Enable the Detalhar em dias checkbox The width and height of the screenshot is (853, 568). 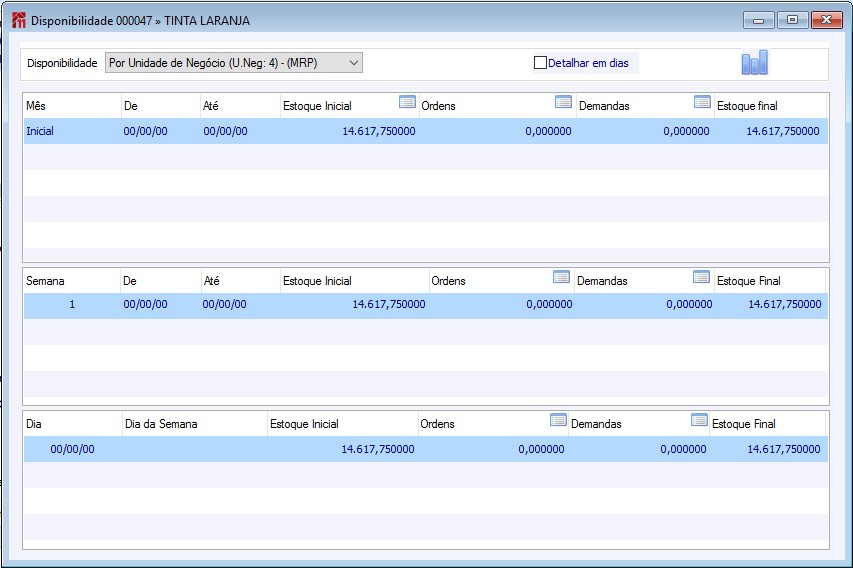540,63
